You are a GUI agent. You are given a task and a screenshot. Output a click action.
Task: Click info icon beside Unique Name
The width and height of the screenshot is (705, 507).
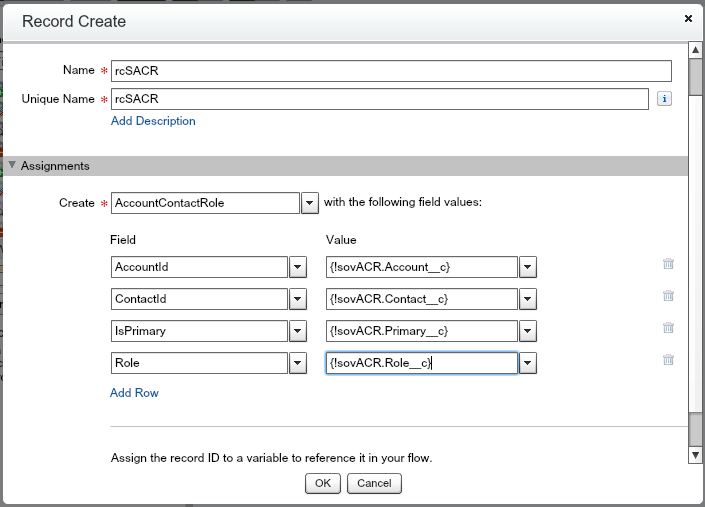pos(664,98)
